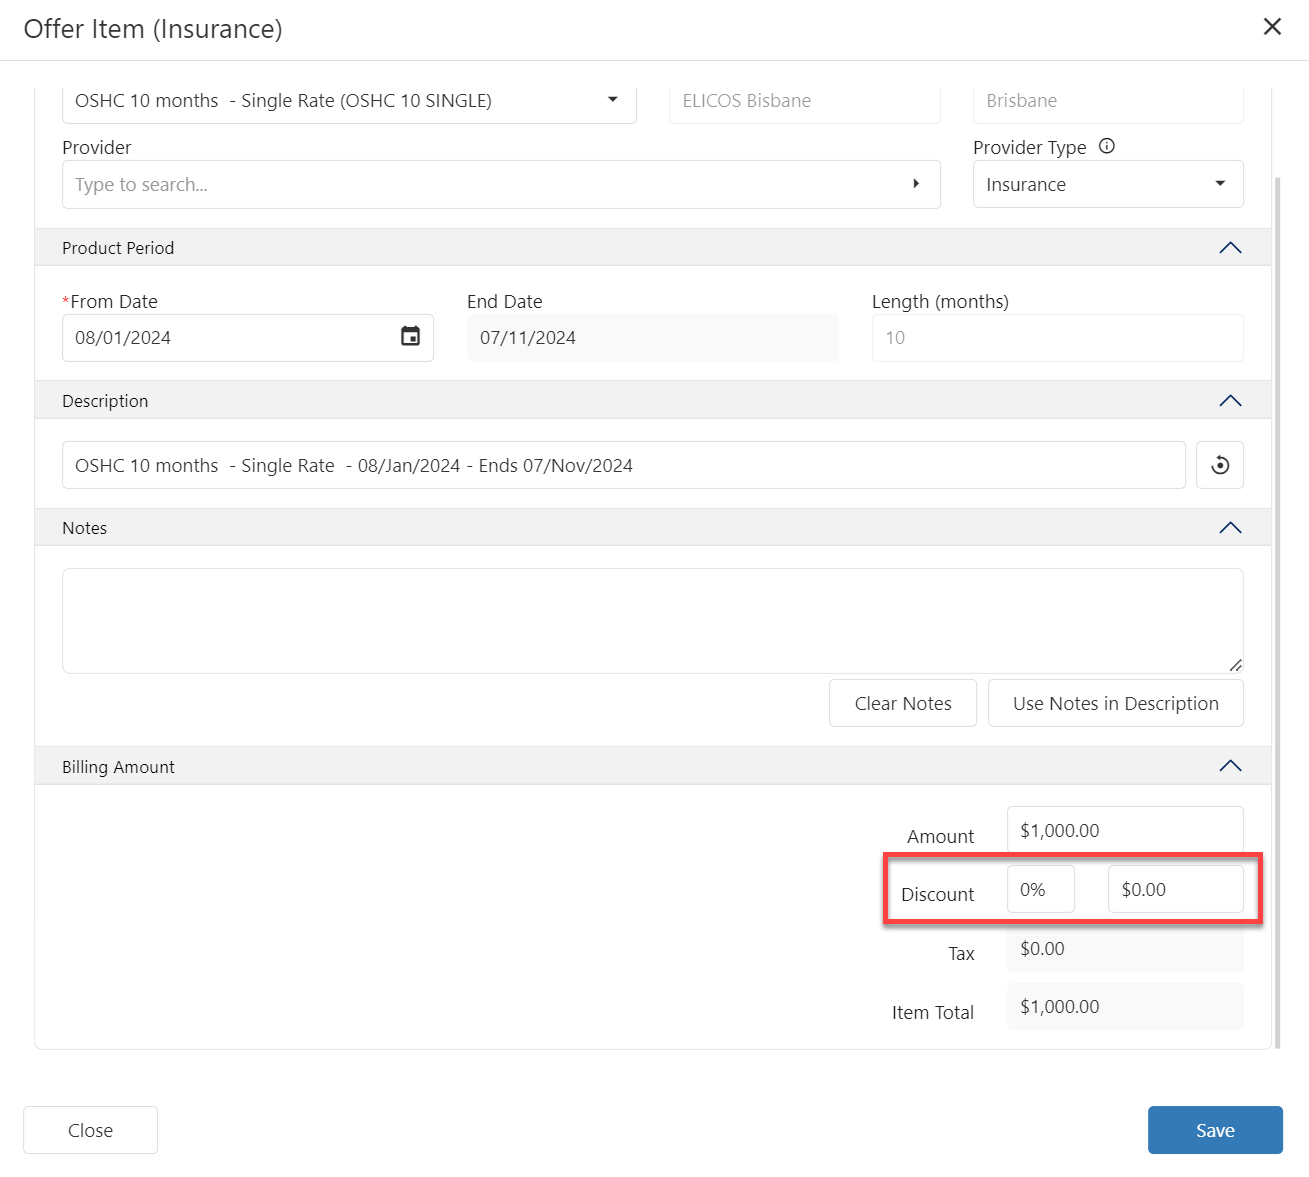Open the Provider Type Insurance dropdown

(1219, 184)
